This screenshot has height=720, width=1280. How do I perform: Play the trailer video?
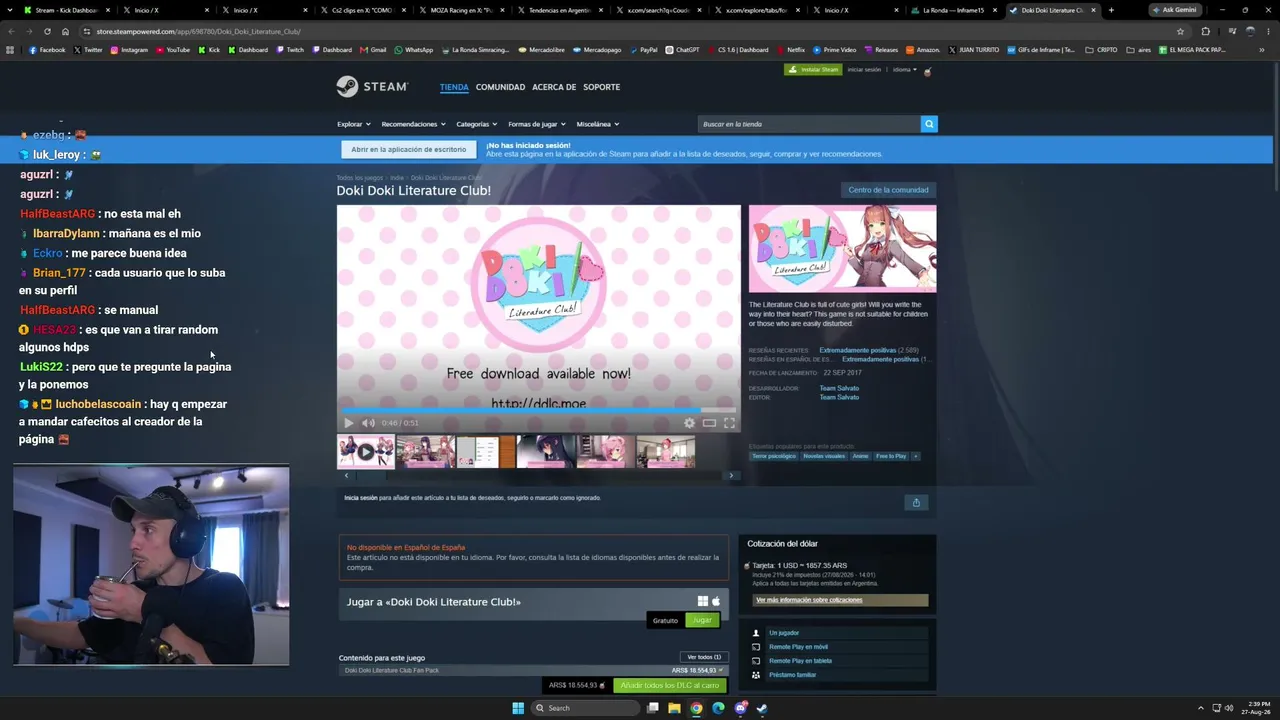pos(348,423)
